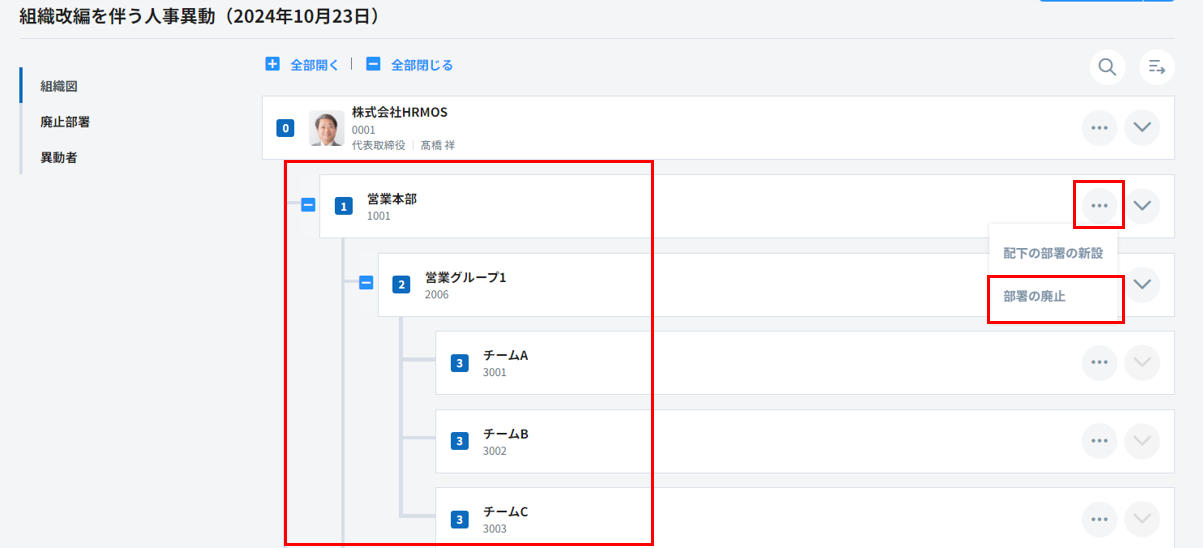Expand the 営業グループ1 details chevron
The width and height of the screenshot is (1203, 548).
(x=1142, y=284)
